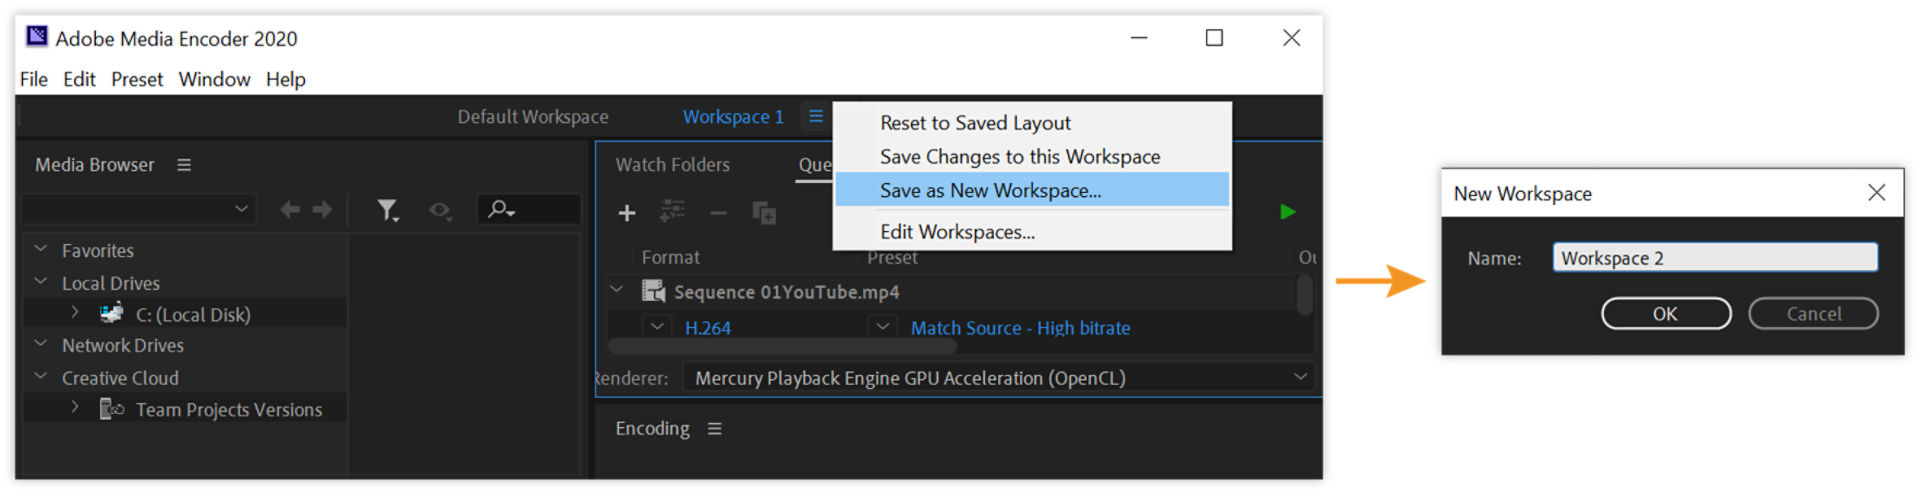Click OK in New Workspace dialog
The width and height of the screenshot is (1920, 496).
tap(1665, 314)
